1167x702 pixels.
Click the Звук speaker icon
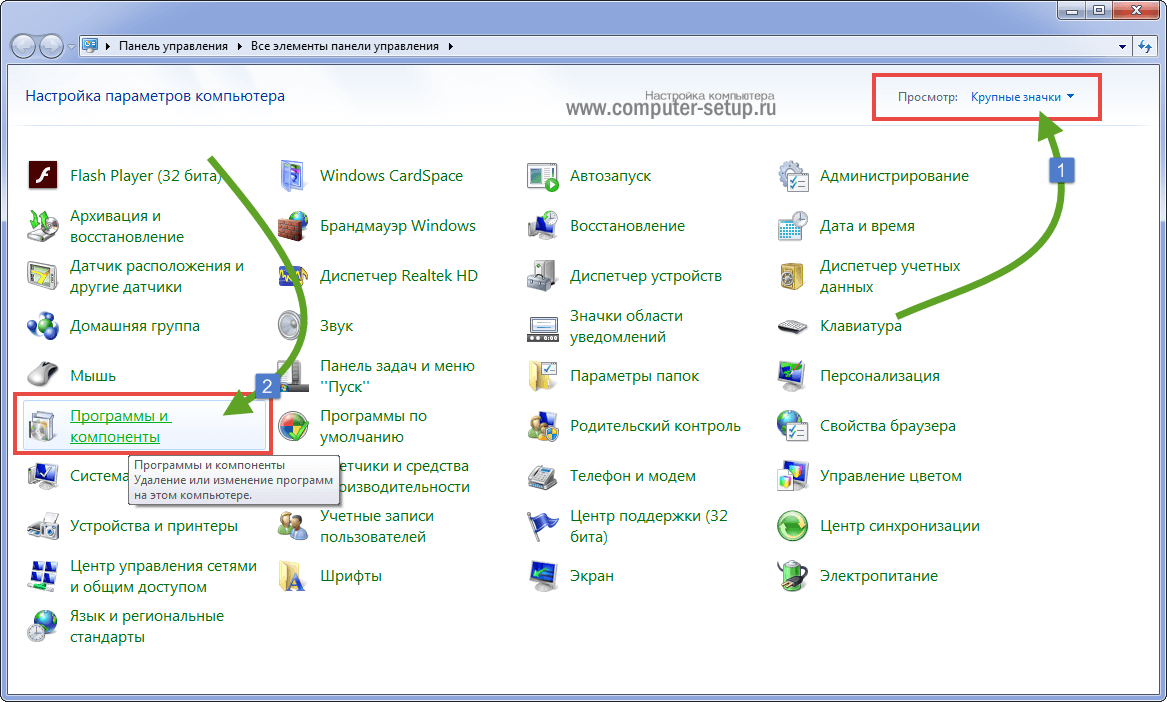[x=292, y=326]
